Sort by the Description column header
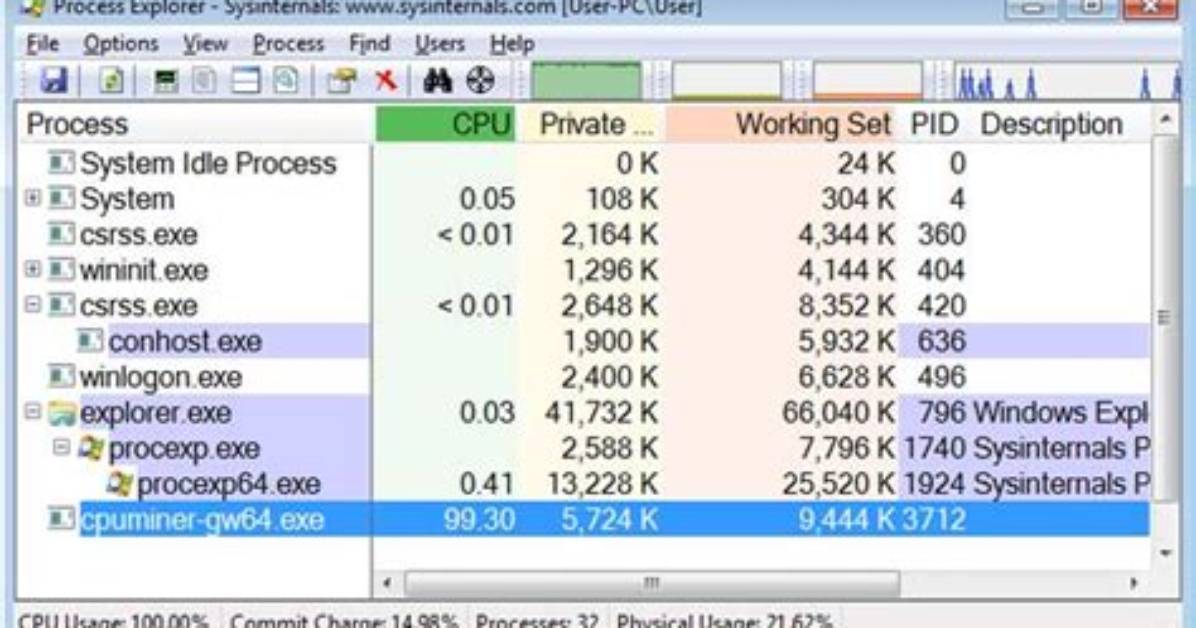 tap(1062, 124)
